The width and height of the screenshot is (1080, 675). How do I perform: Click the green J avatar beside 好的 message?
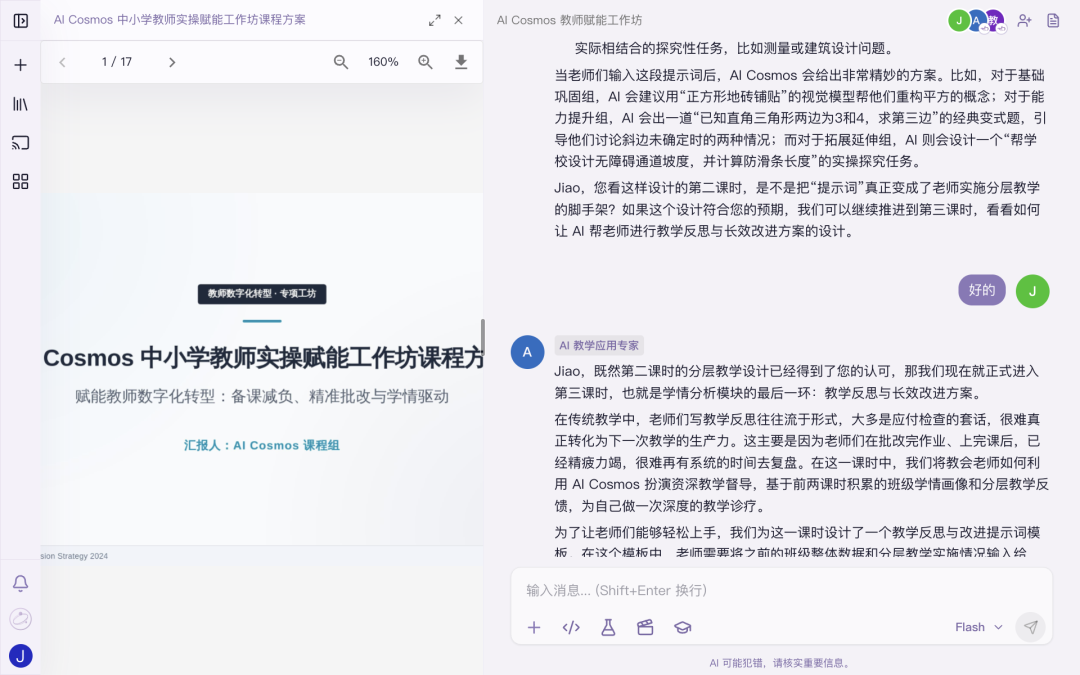pos(1032,291)
